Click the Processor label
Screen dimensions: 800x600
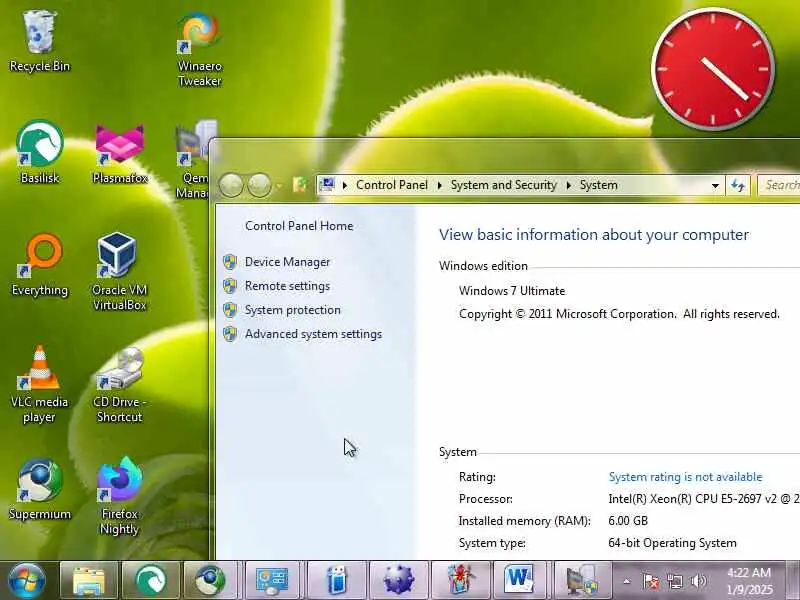[486, 499]
